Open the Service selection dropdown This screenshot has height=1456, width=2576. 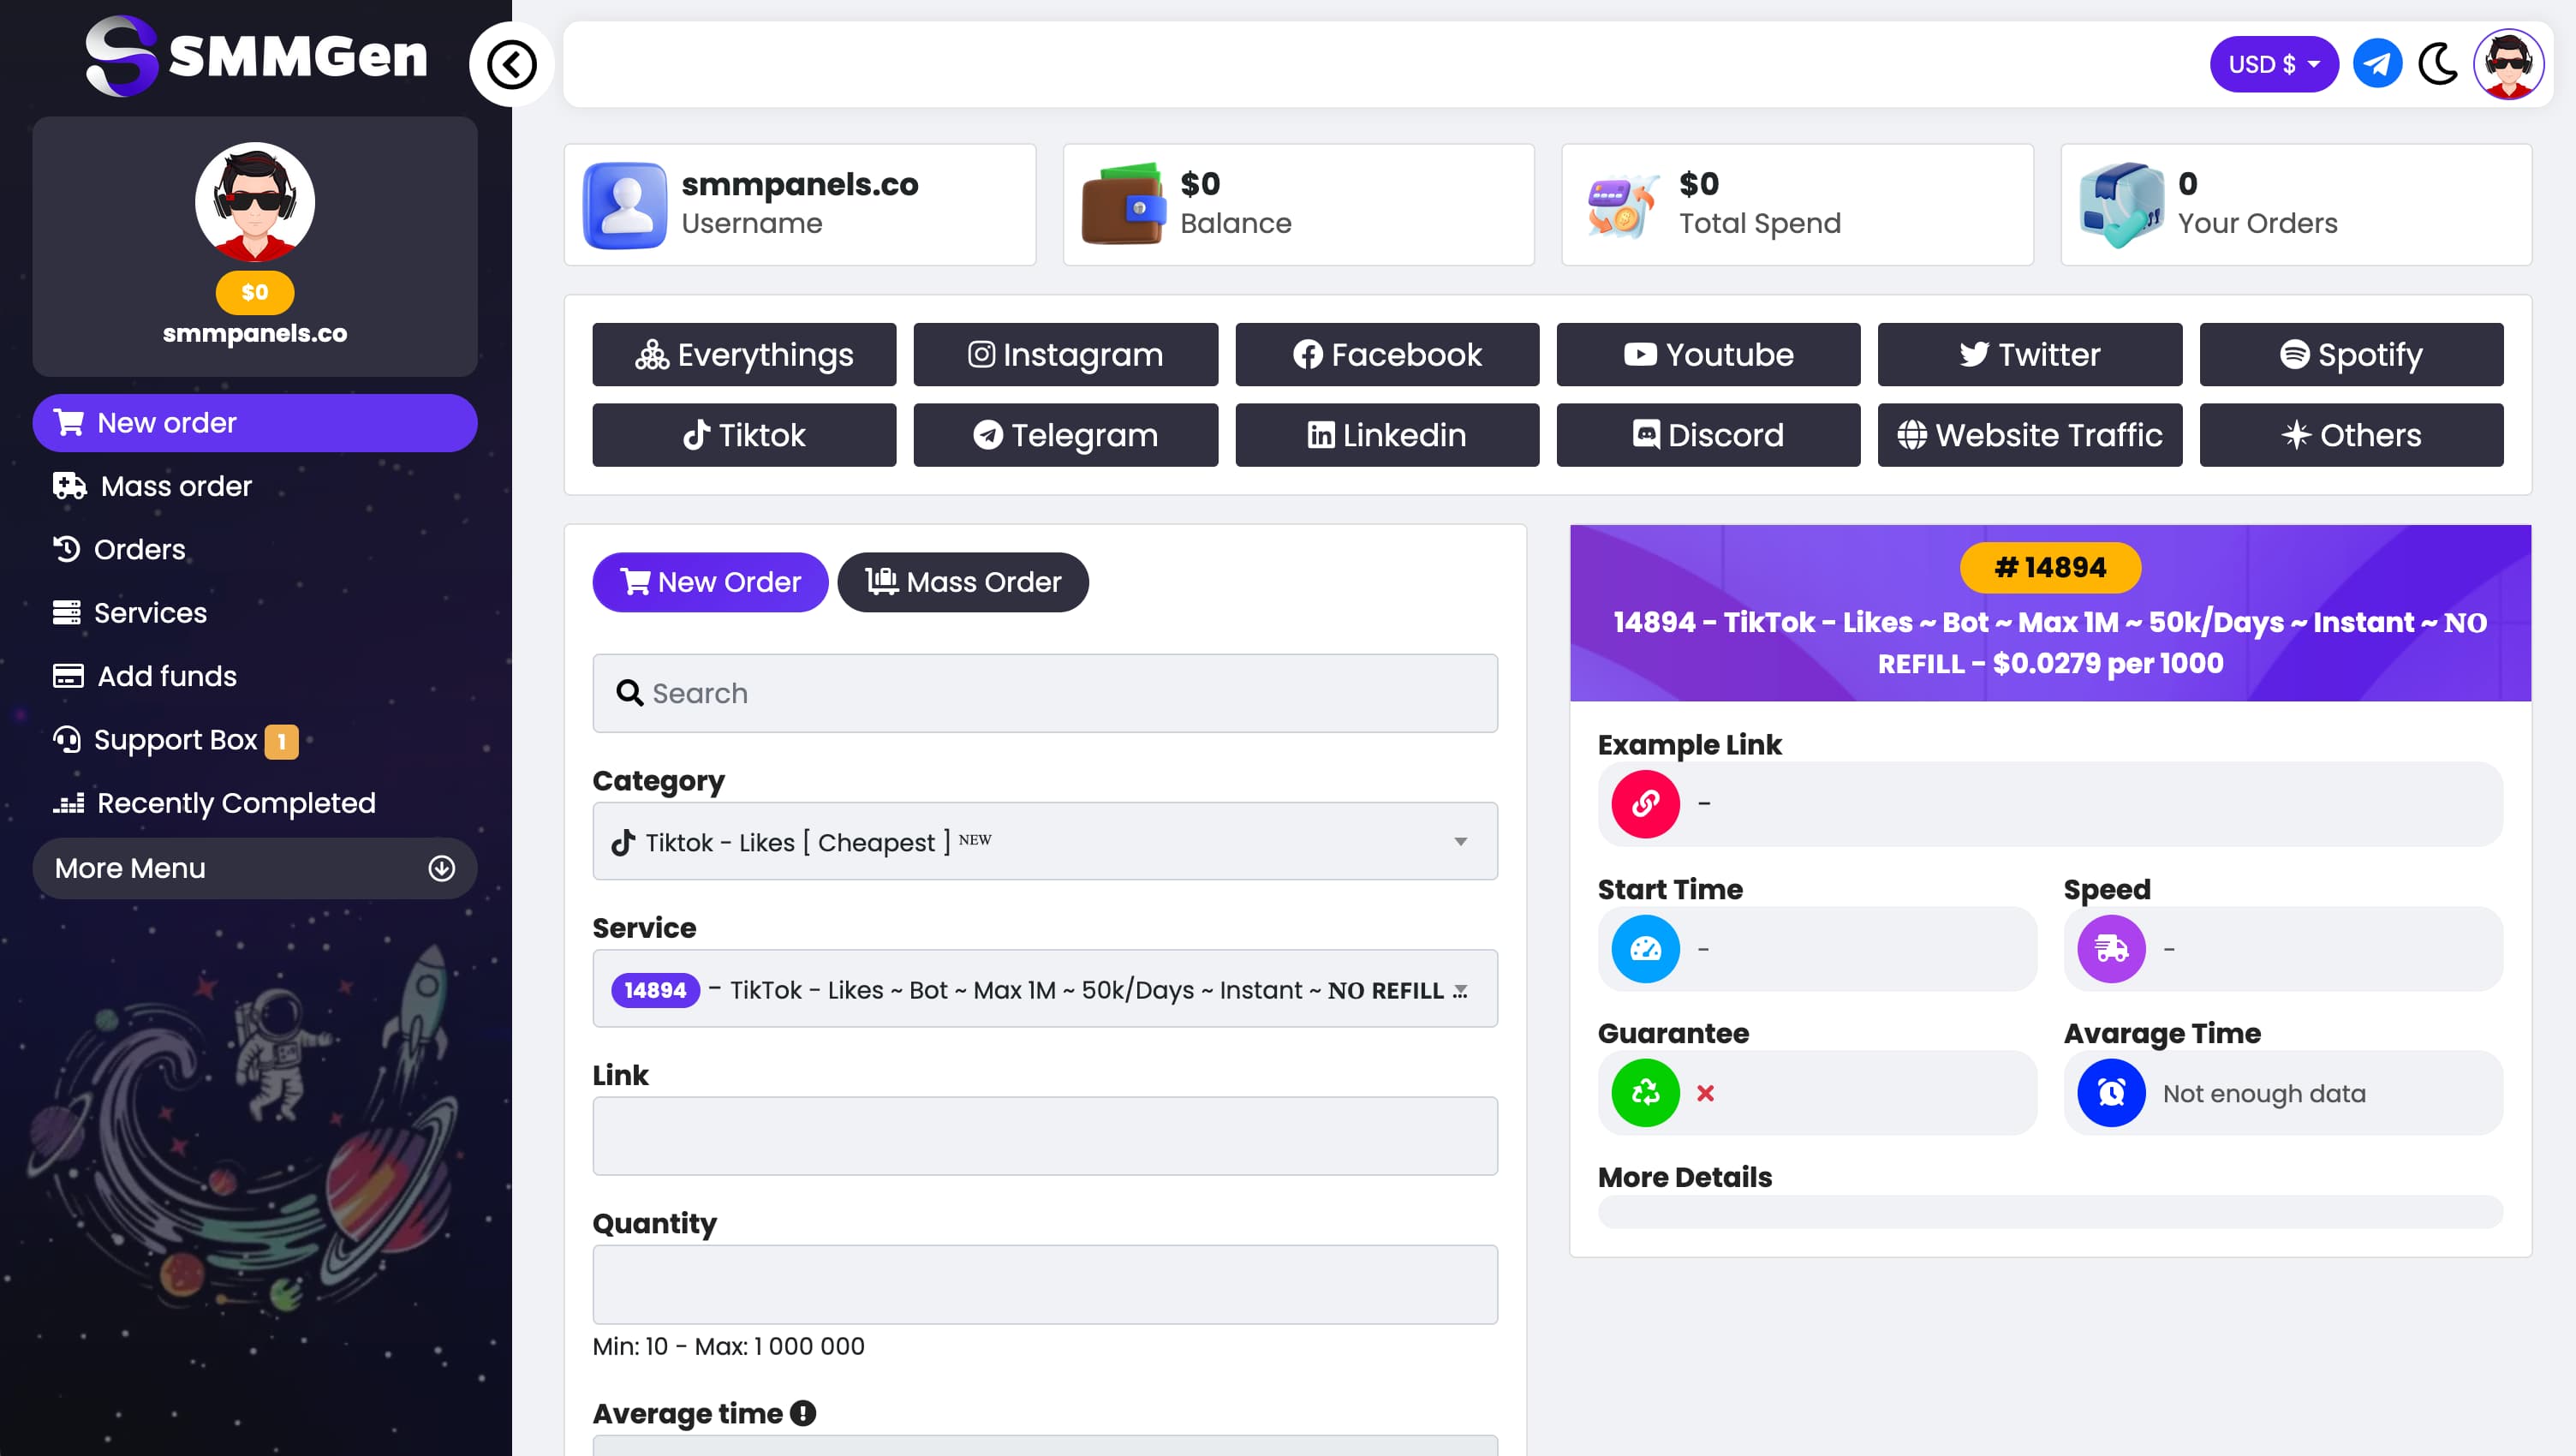point(1045,989)
